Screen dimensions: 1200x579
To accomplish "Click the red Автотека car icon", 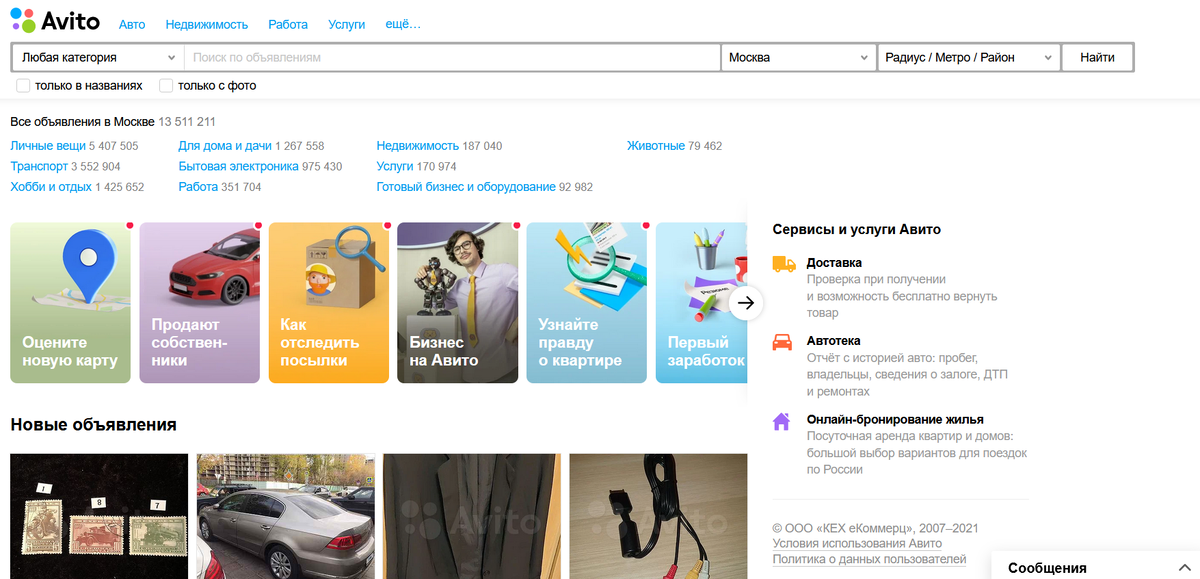I will (782, 342).
